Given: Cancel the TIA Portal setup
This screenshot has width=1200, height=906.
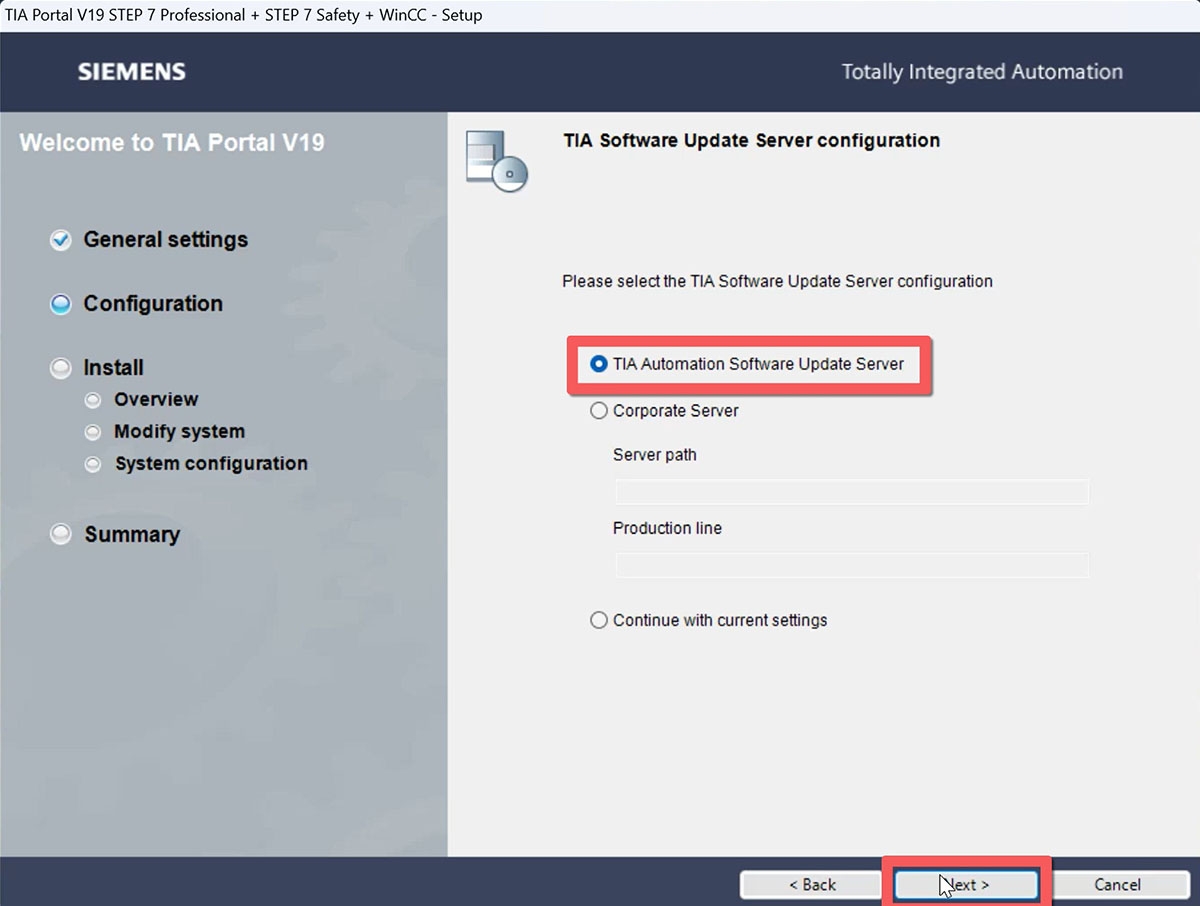Looking at the screenshot, I should (x=1117, y=885).
